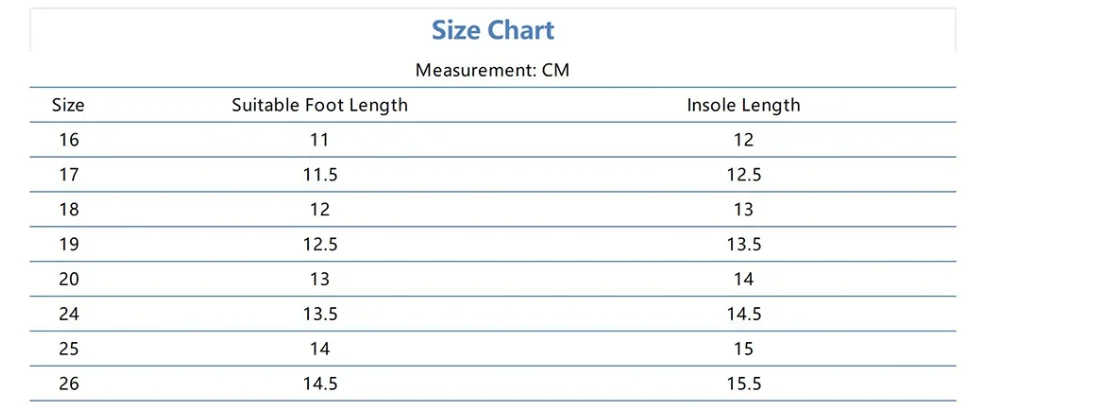1104x406 pixels.
Task: Click foot length 13.5 for size 24
Action: coord(320,314)
